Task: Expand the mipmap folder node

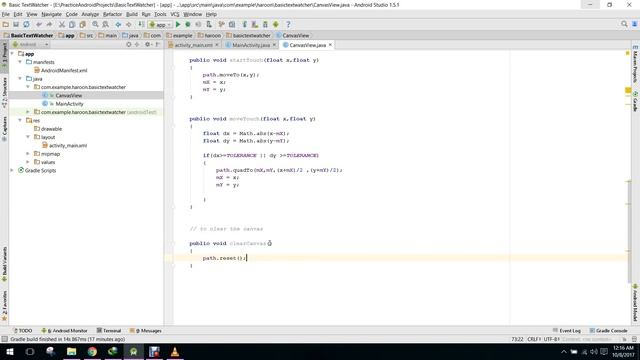Action: (28, 154)
